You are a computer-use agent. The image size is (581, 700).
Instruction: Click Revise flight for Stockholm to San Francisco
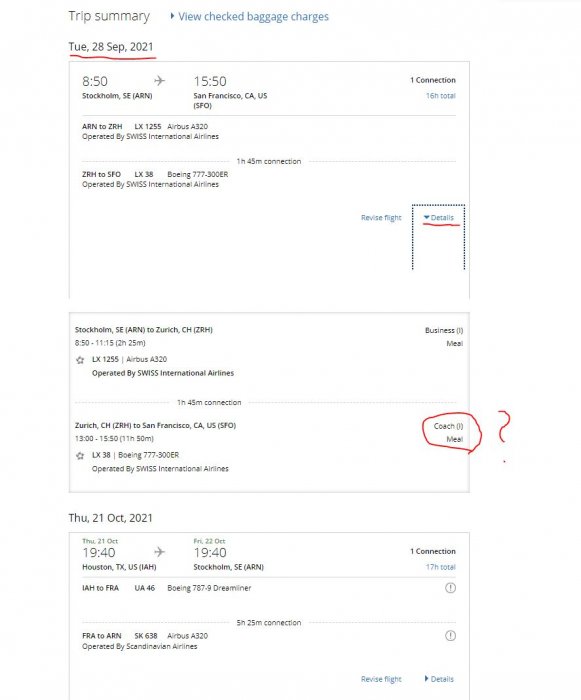coord(381,217)
